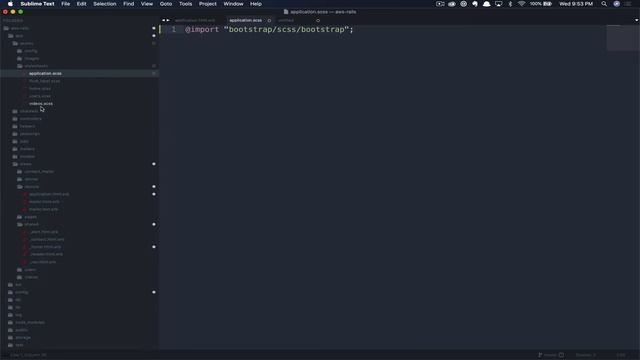
Task: Open the Sublime Text application menu
Action: pyautogui.click(x=38, y=4)
